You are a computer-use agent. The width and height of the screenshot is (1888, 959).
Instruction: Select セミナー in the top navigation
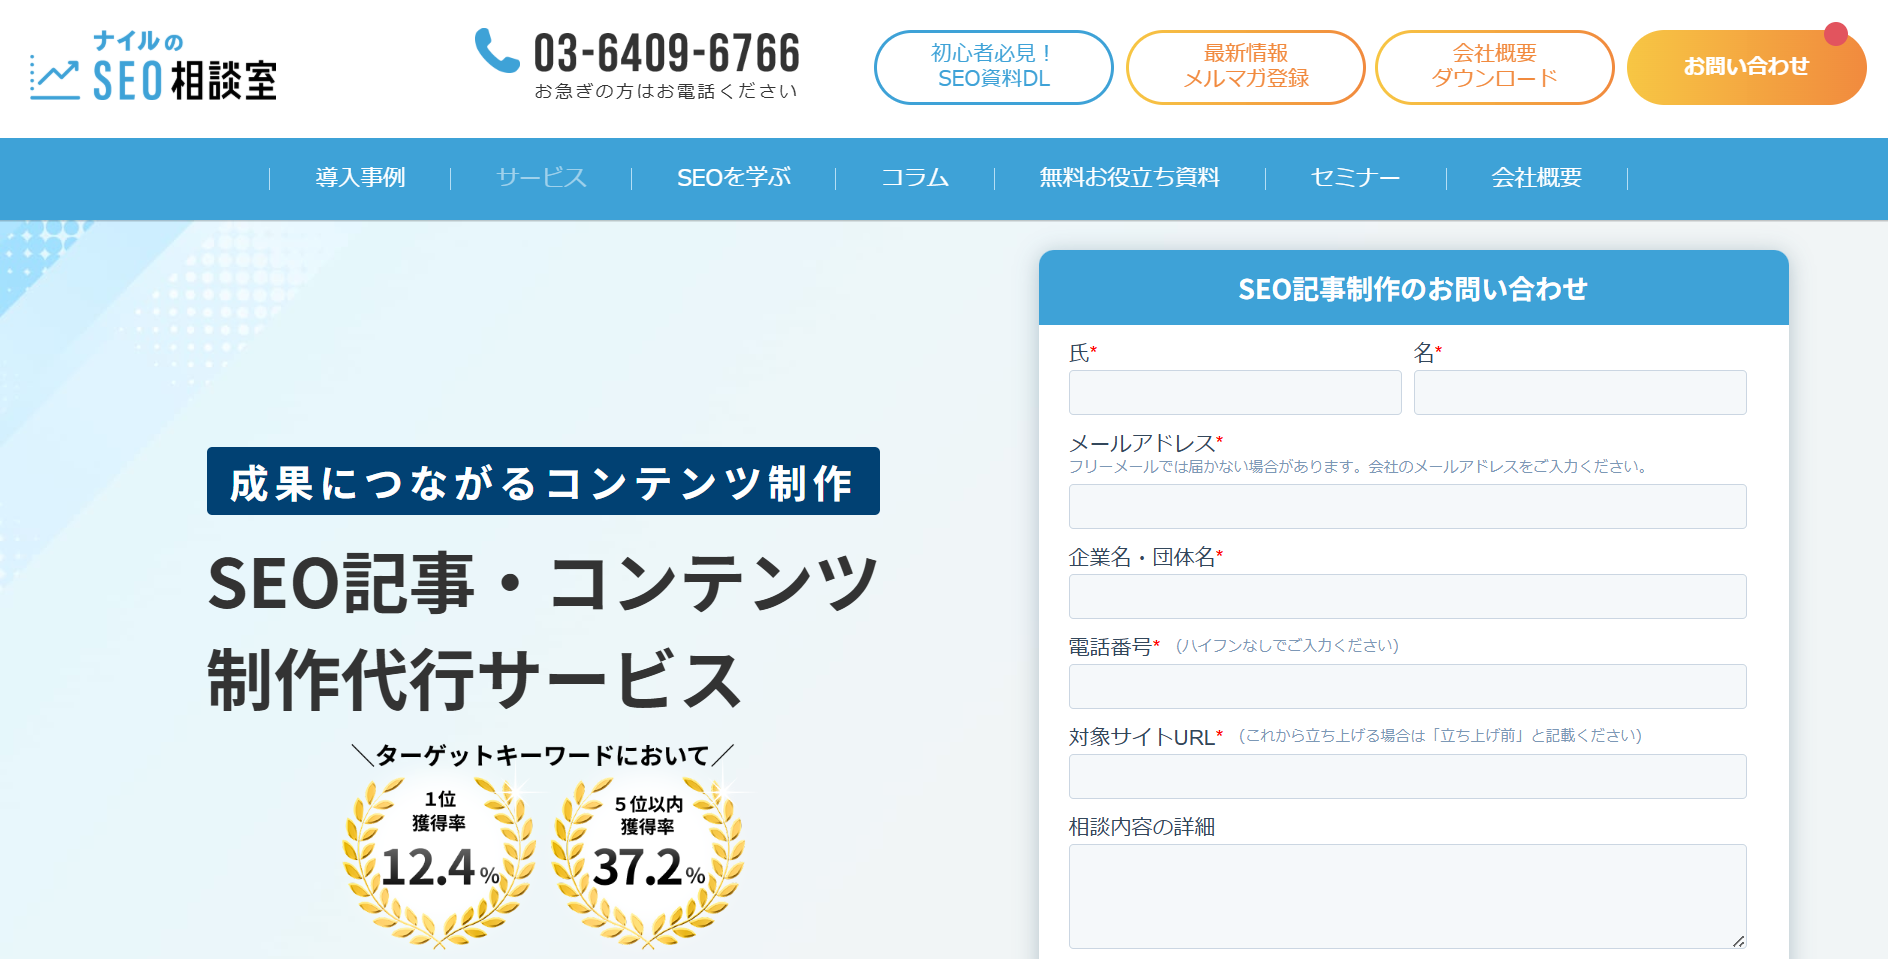pos(1354,178)
